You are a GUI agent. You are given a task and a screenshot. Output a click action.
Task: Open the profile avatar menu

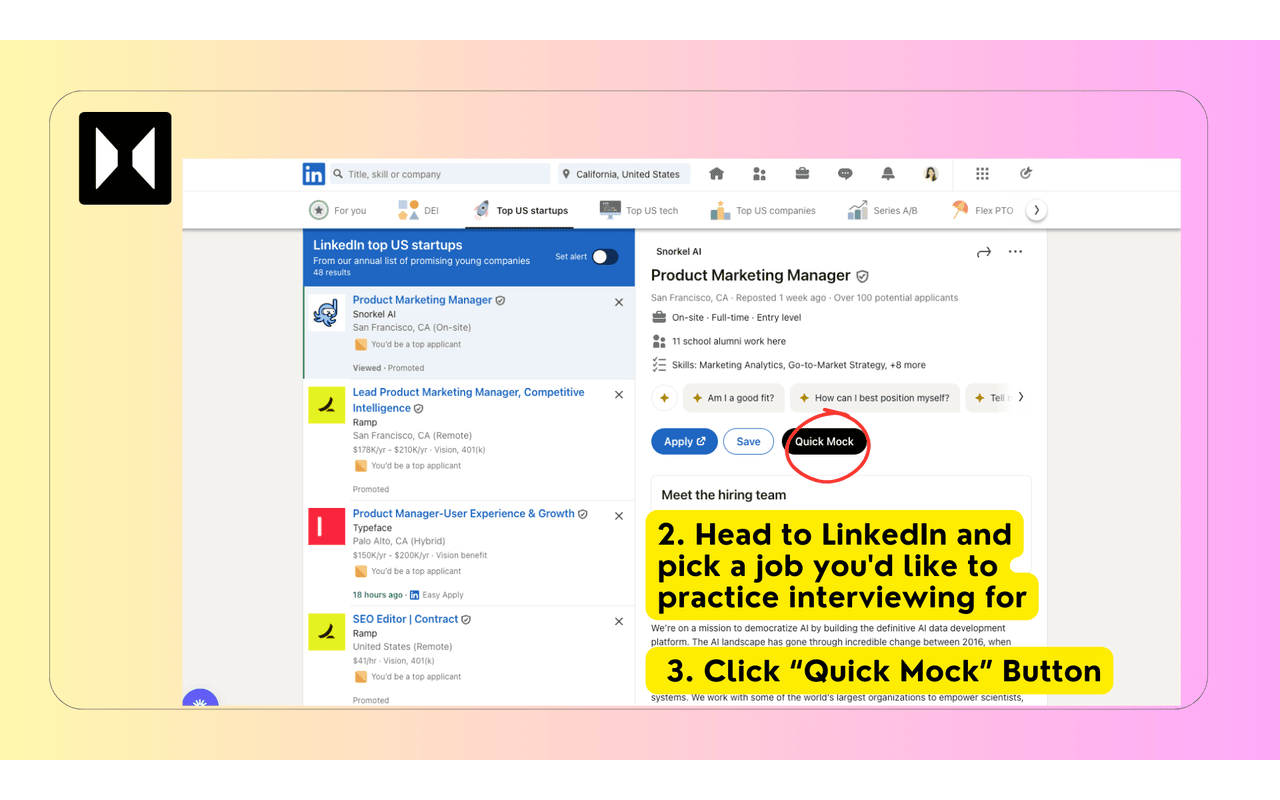coord(931,174)
